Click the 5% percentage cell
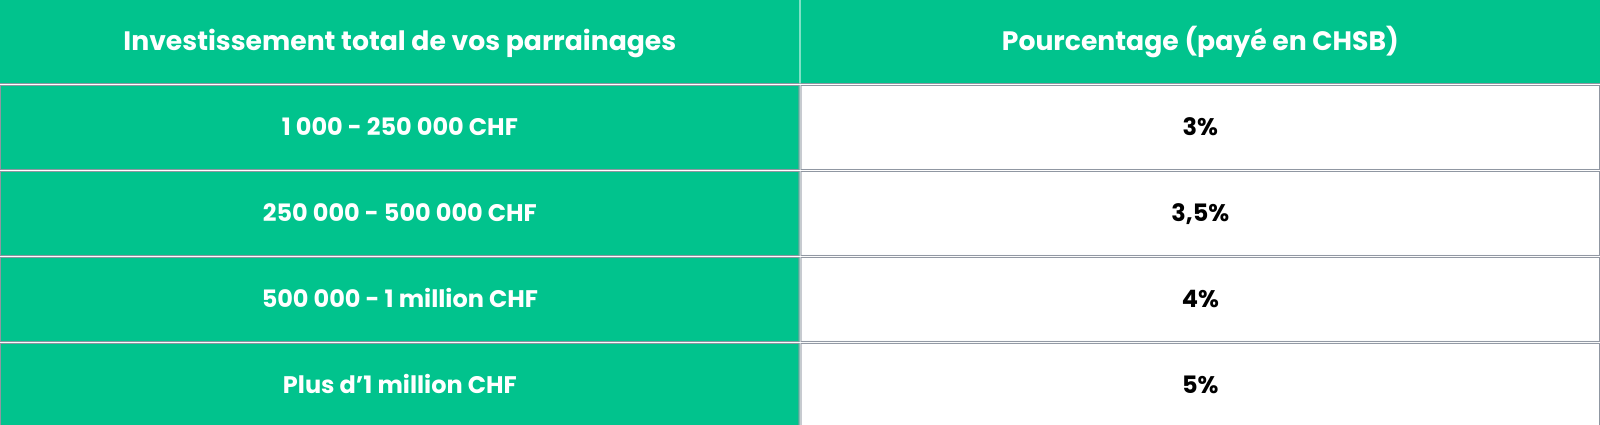The width and height of the screenshot is (1600, 425). 1199,385
